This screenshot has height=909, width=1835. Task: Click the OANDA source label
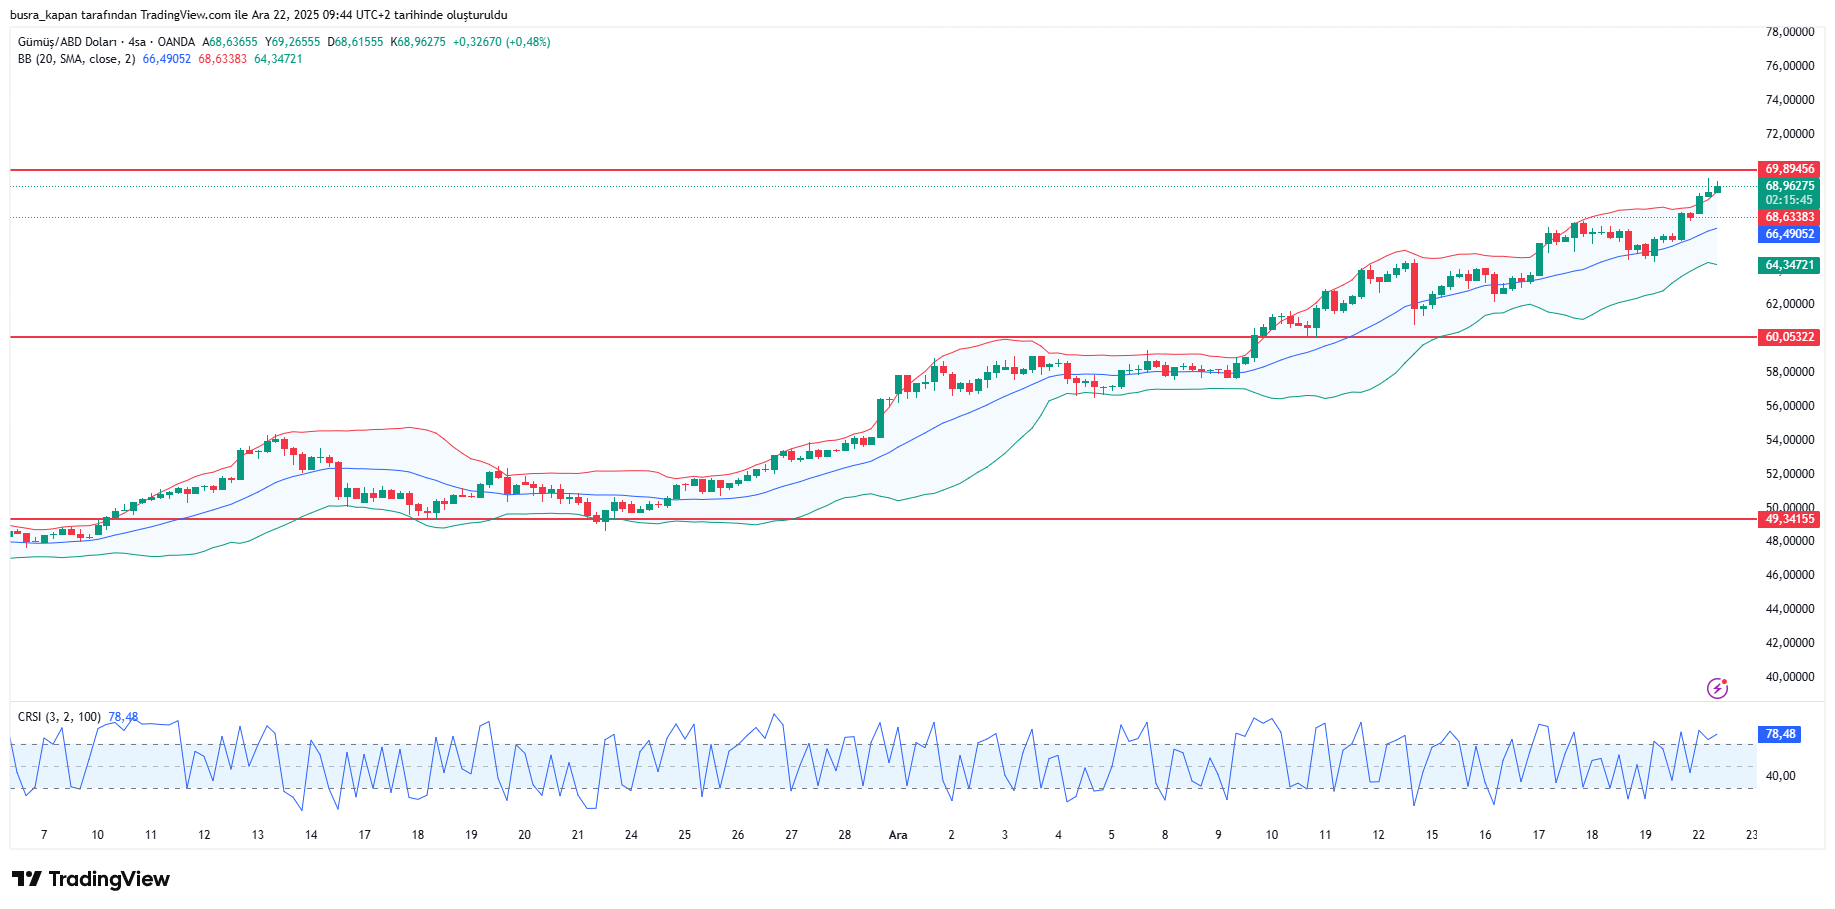point(176,42)
